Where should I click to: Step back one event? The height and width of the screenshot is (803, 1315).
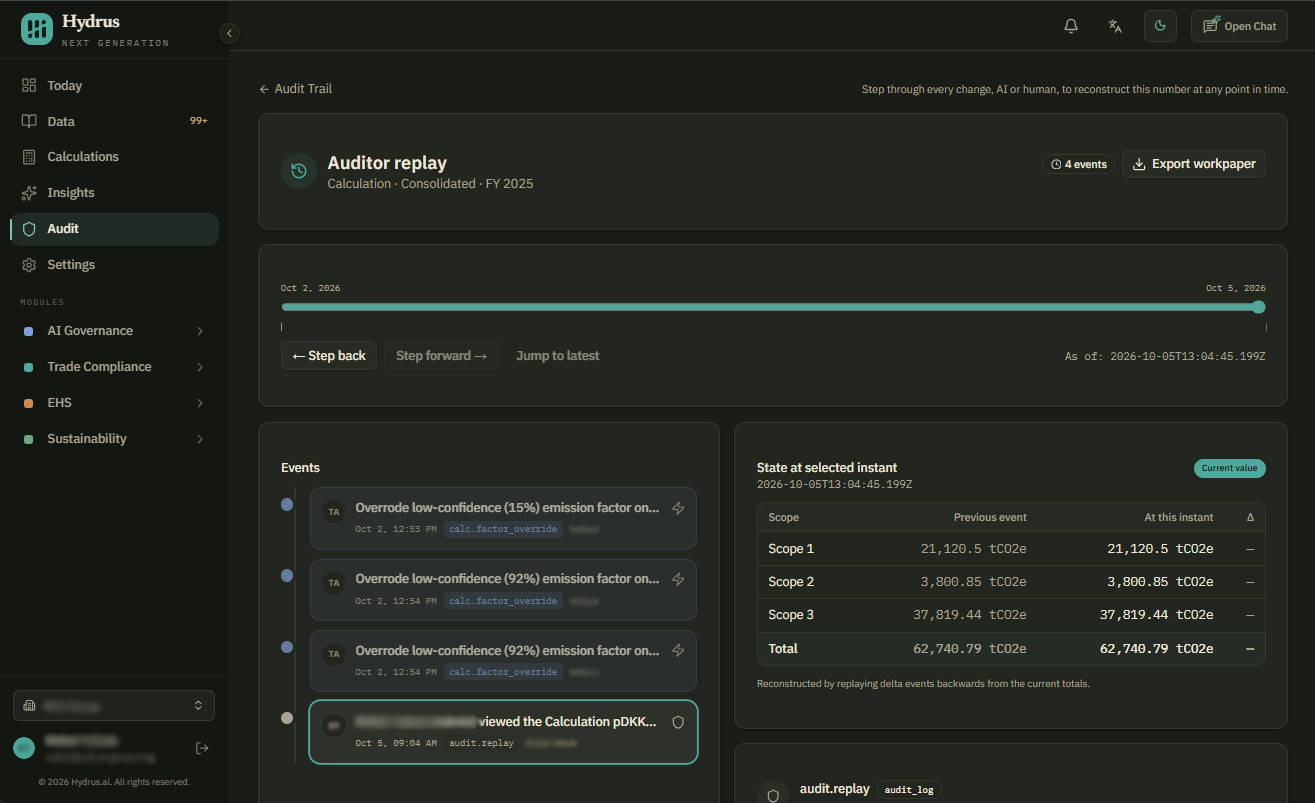point(329,356)
